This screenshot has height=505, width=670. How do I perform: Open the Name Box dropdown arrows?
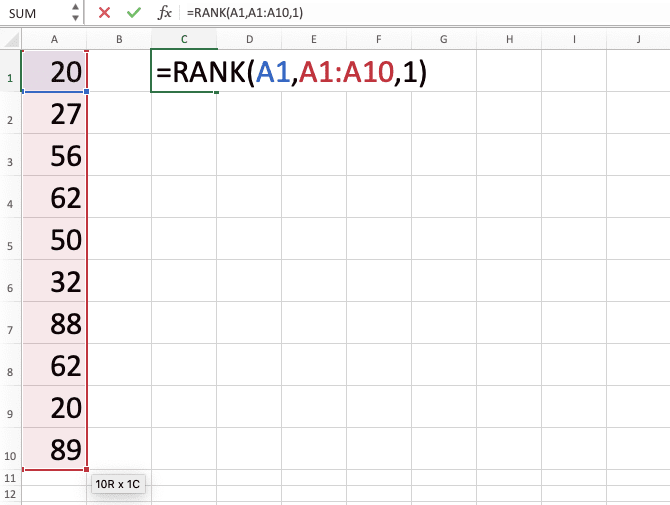pos(75,12)
